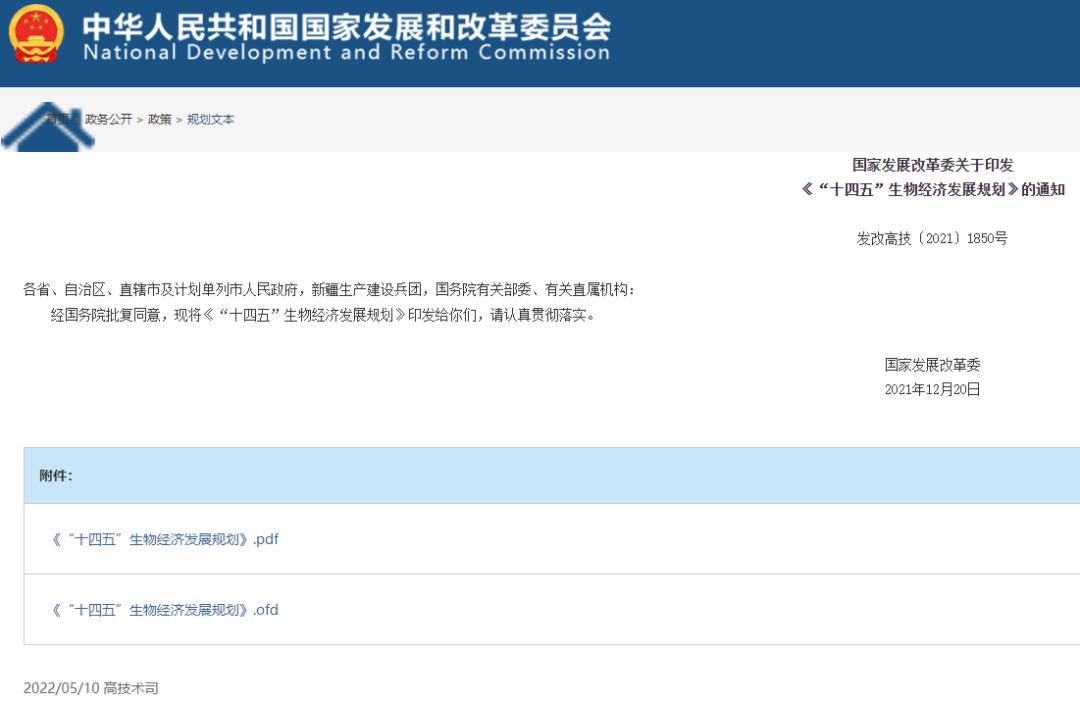Click the addressee line starting 各省、自治区

329,289
